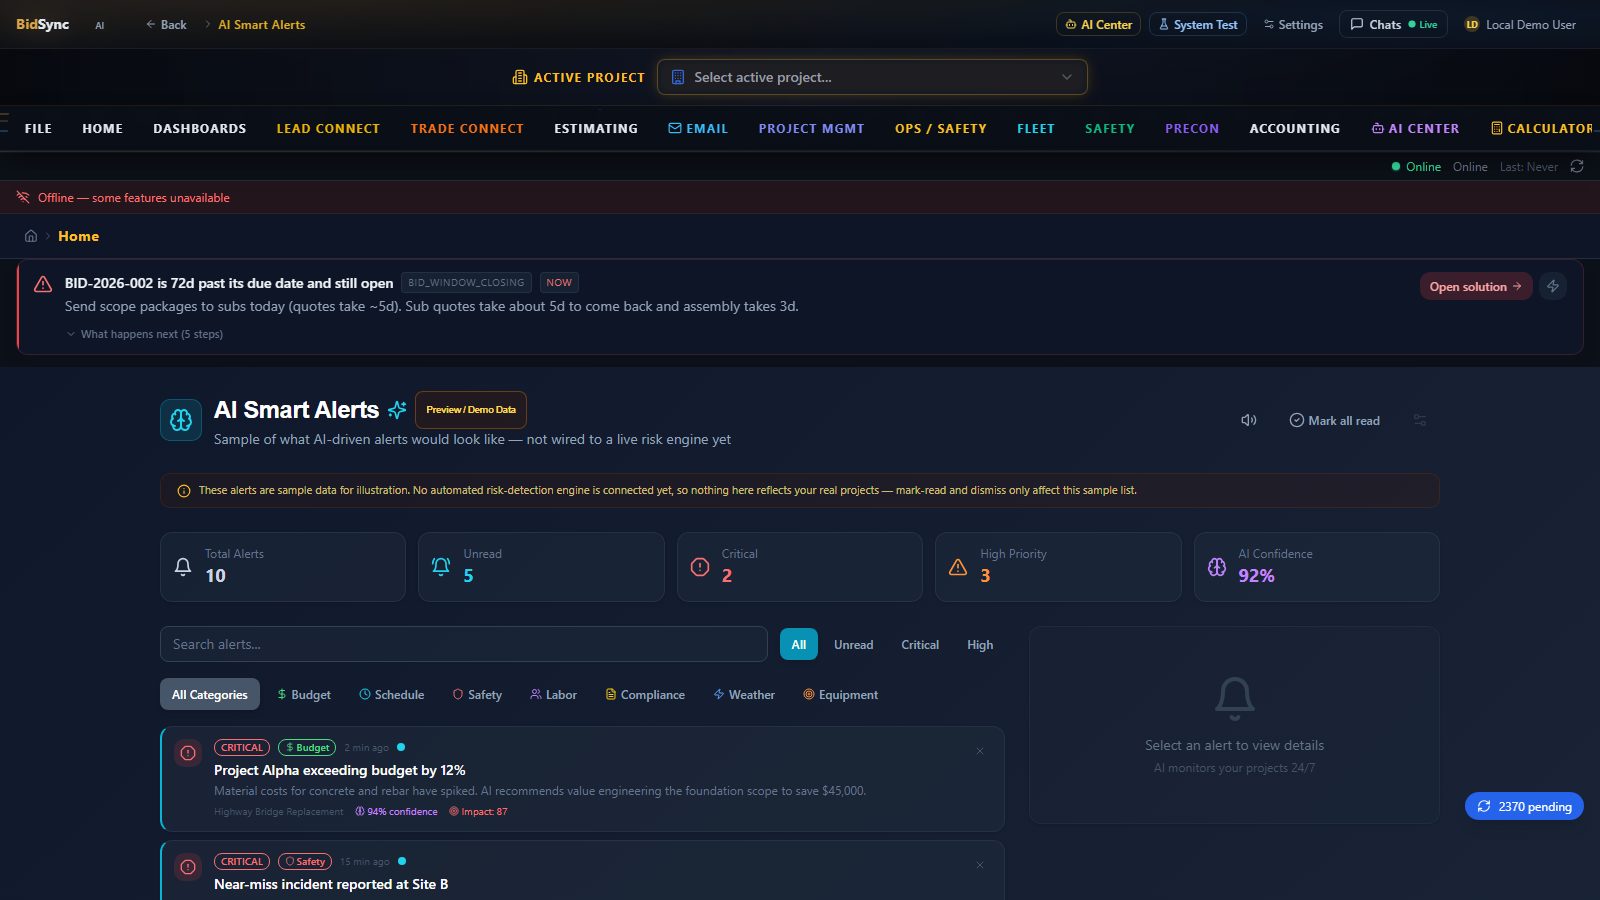The height and width of the screenshot is (900, 1600).
Task: Filter alerts by Unread
Action: (854, 645)
